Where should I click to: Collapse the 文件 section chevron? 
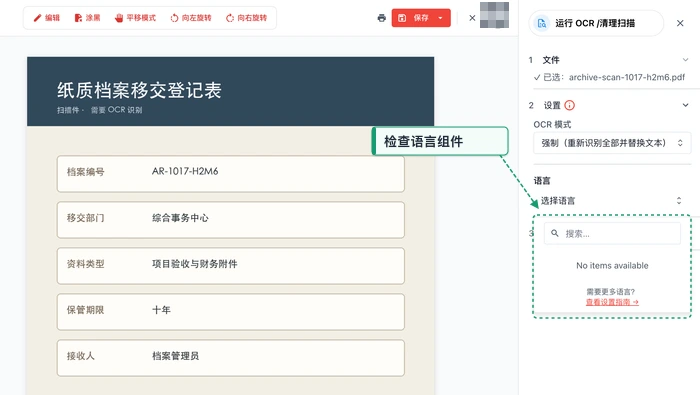(x=685, y=60)
